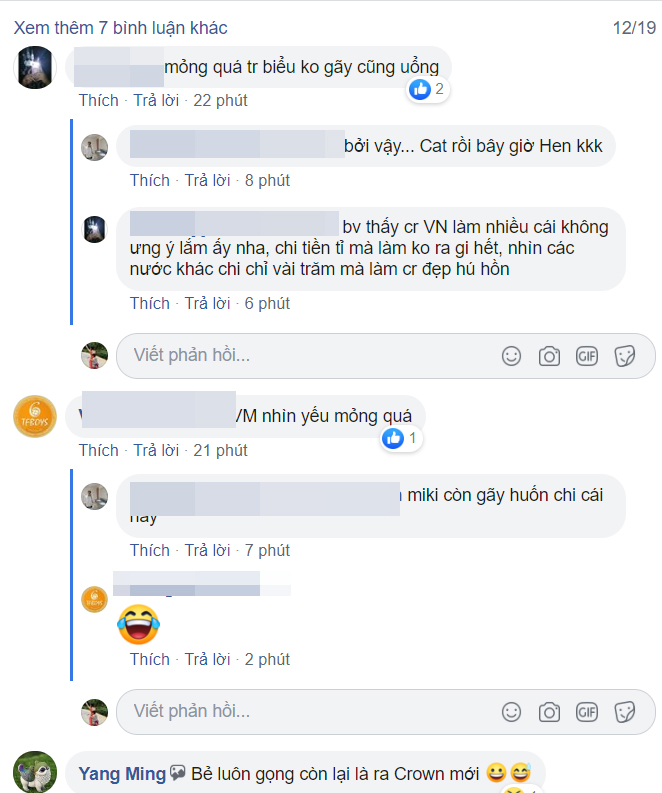
Task: Click emoji icon in the lower reply box
Action: click(511, 712)
